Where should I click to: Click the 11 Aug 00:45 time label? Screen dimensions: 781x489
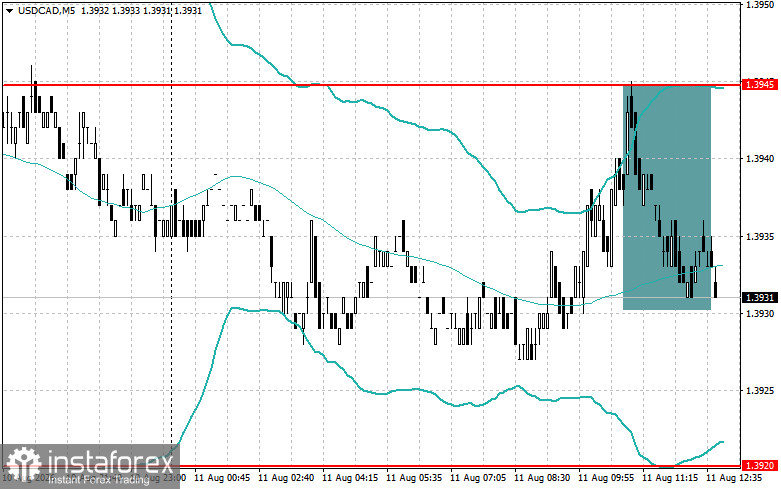222,478
